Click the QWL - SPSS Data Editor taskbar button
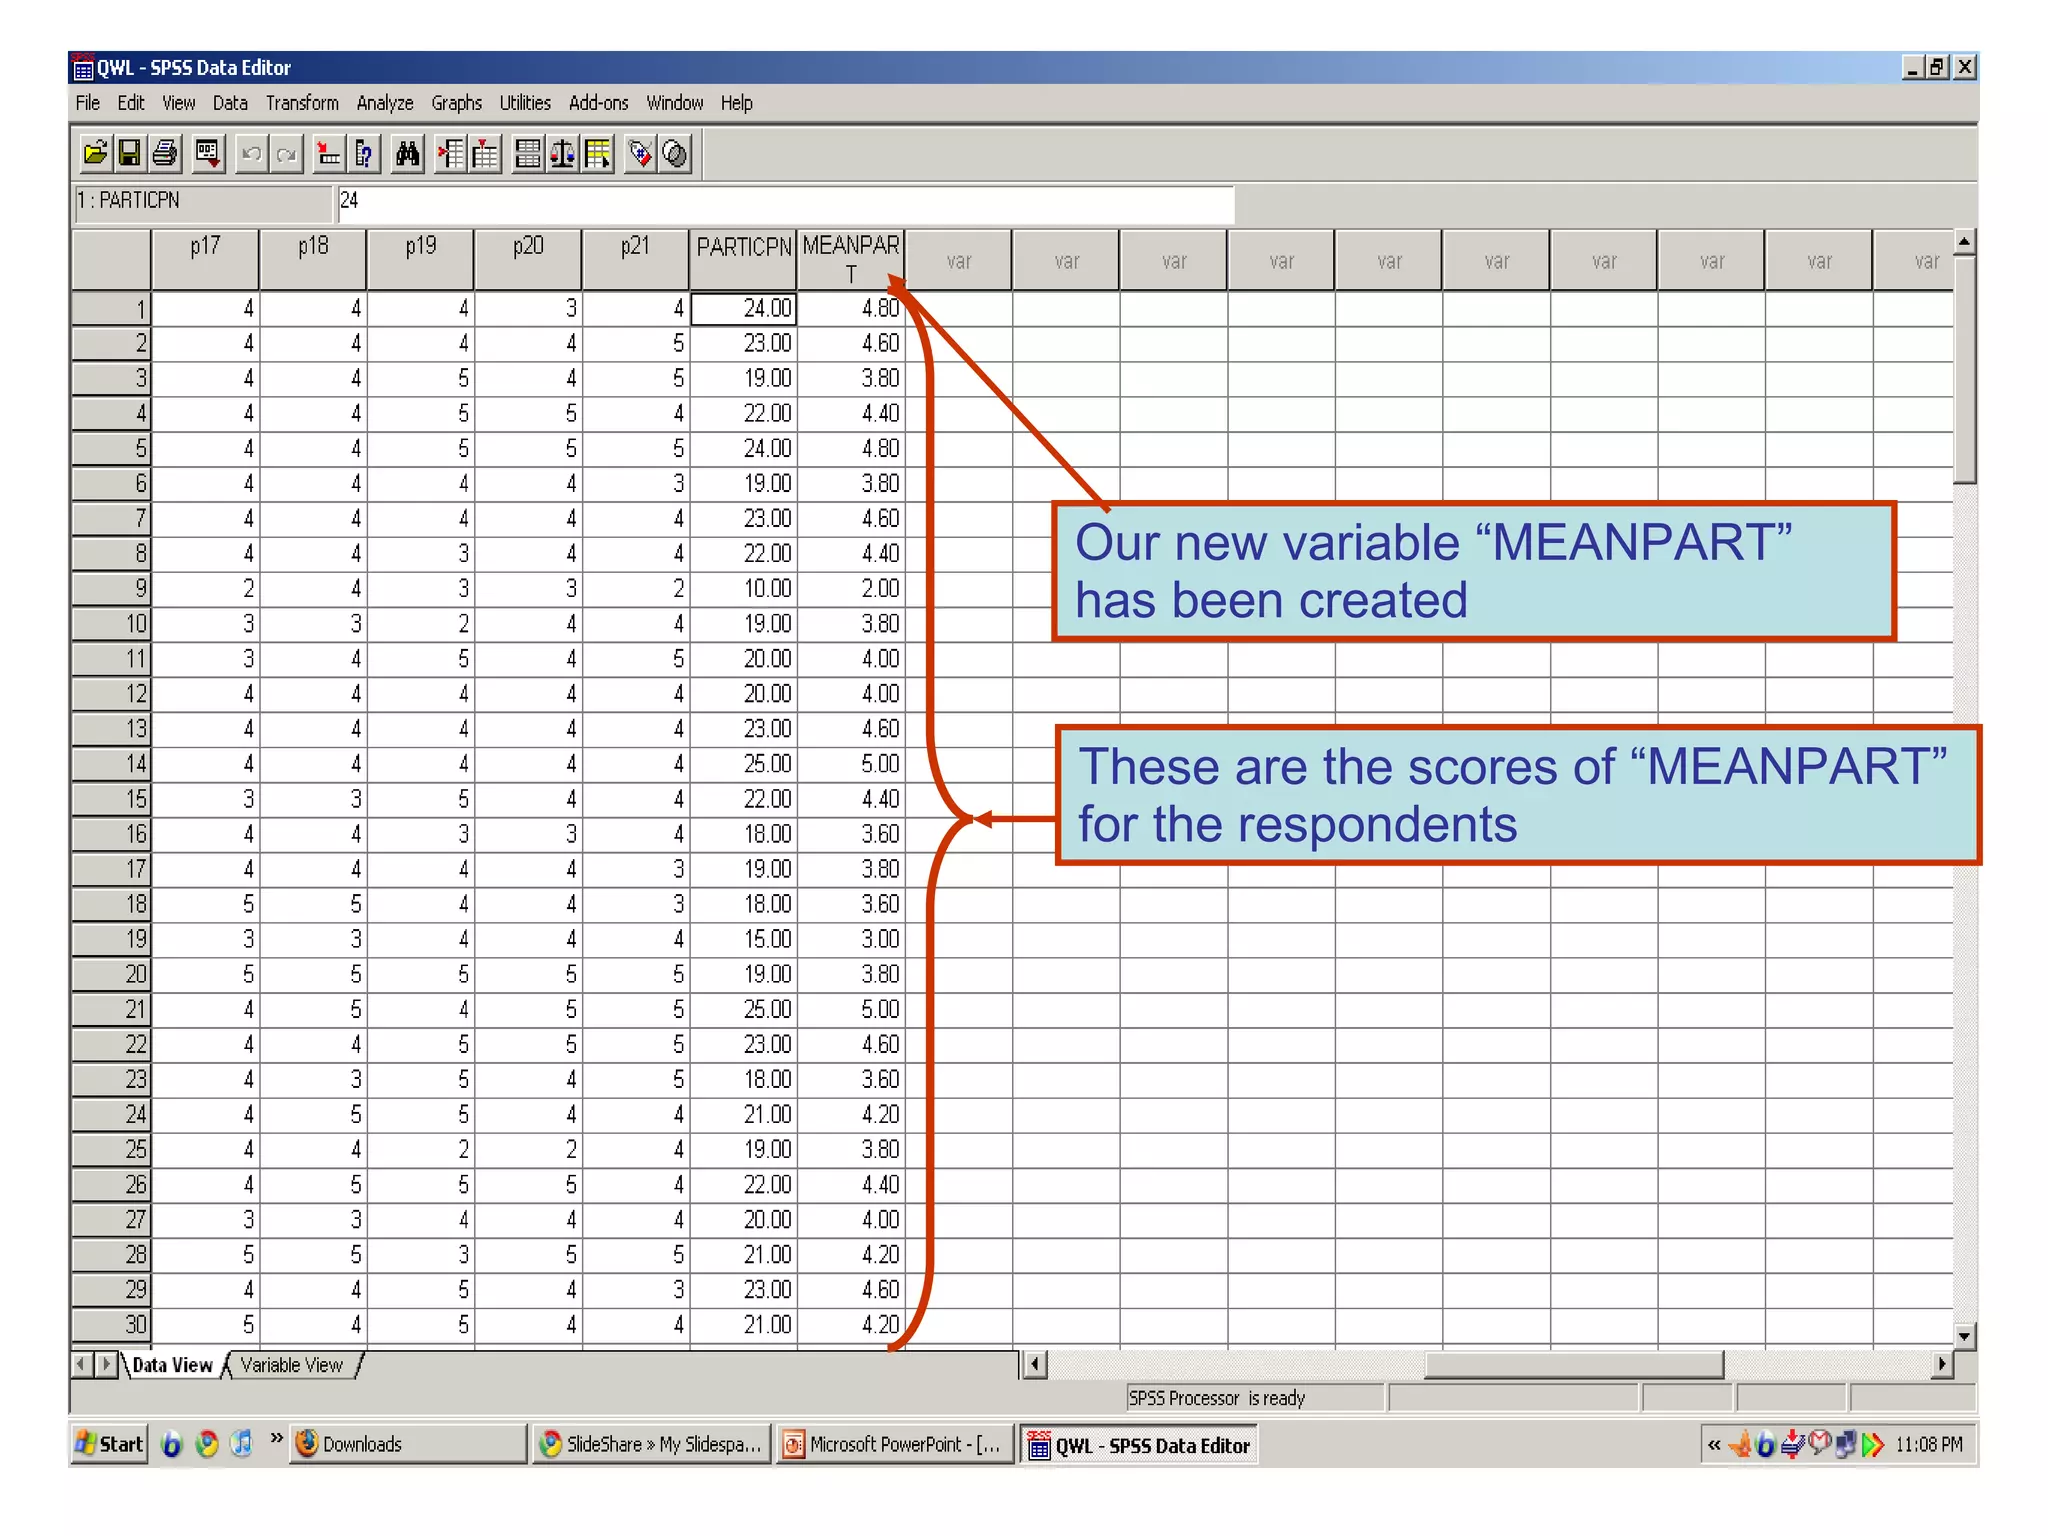 [1139, 1445]
